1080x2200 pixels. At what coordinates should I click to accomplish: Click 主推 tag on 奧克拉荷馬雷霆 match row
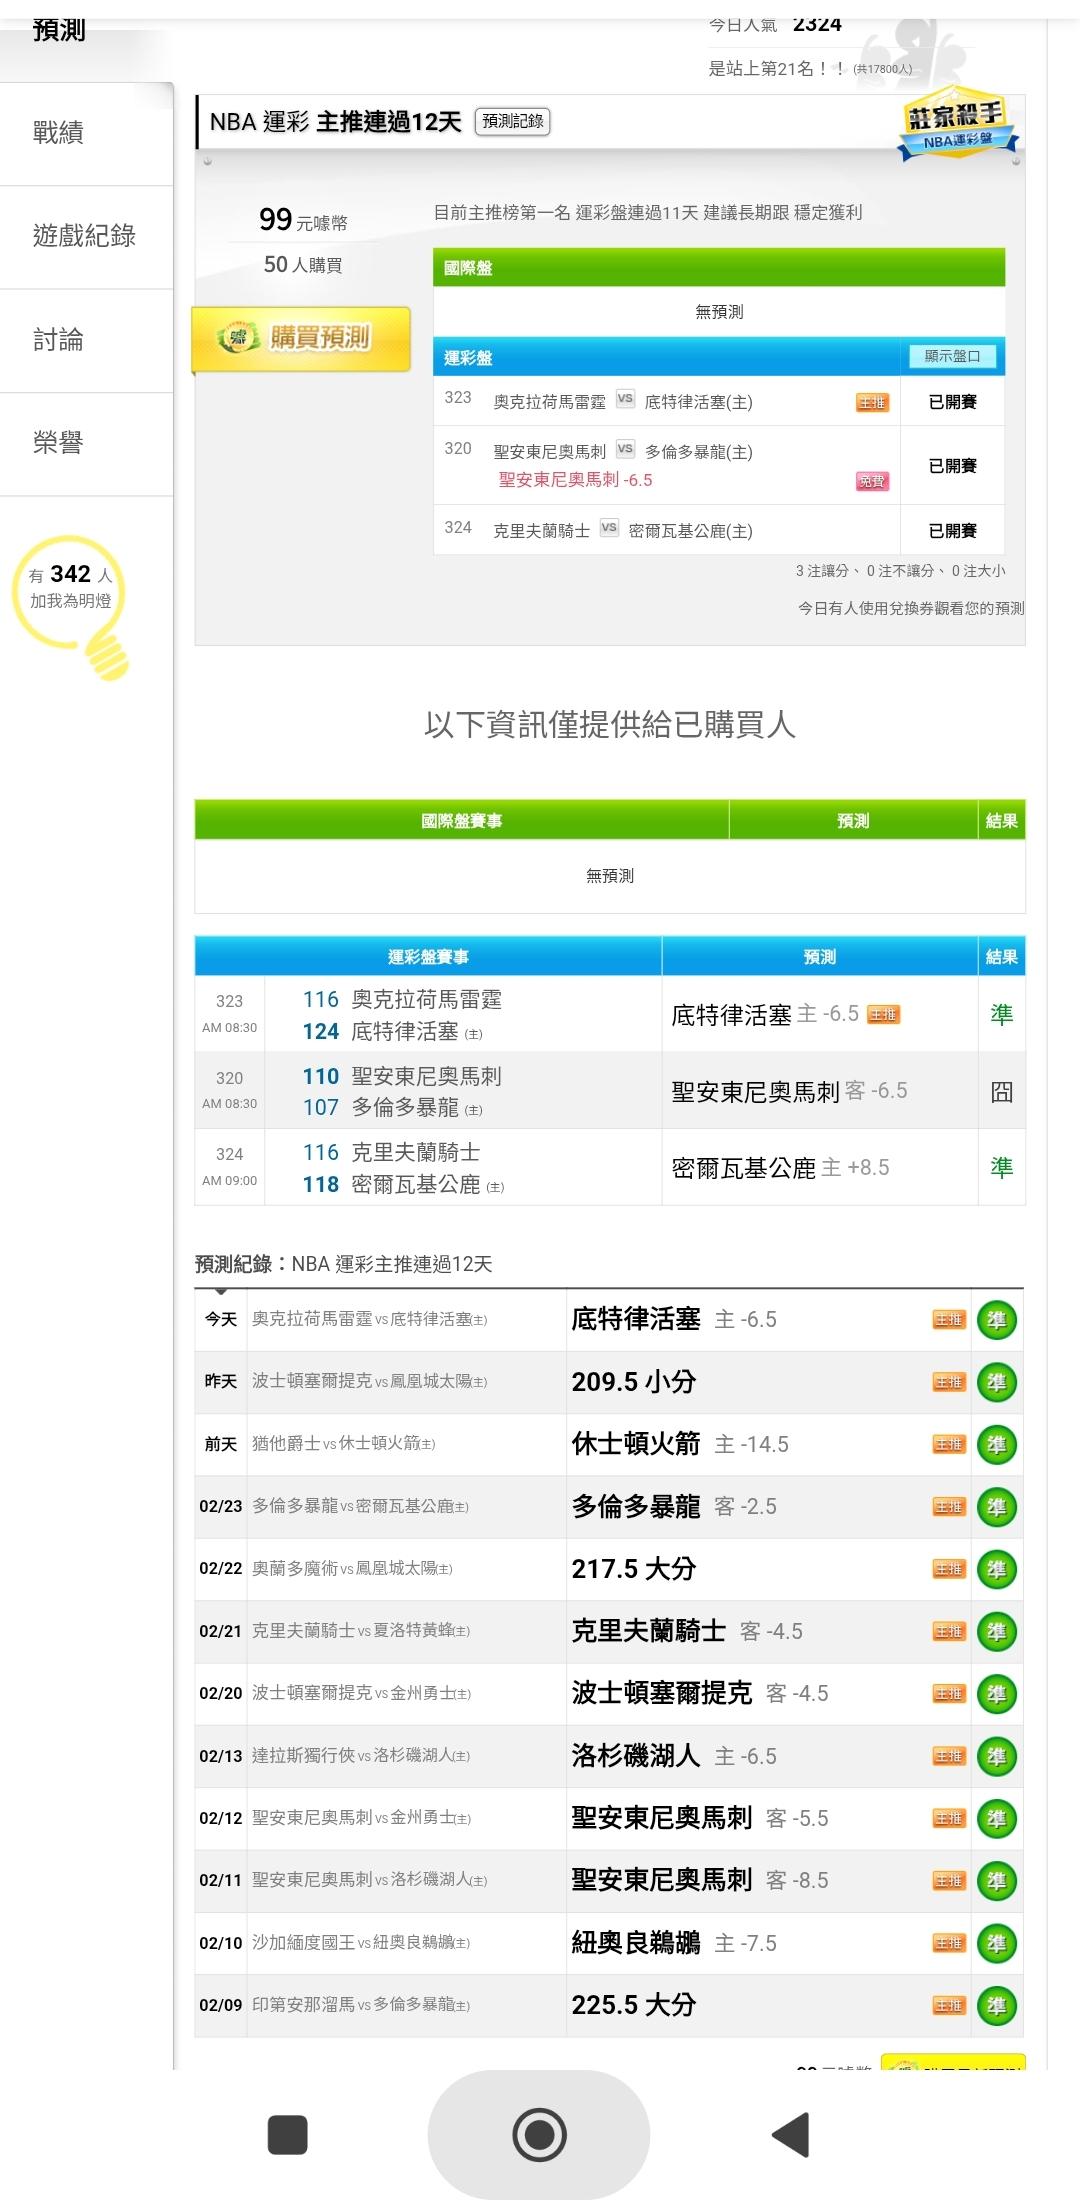coord(872,402)
